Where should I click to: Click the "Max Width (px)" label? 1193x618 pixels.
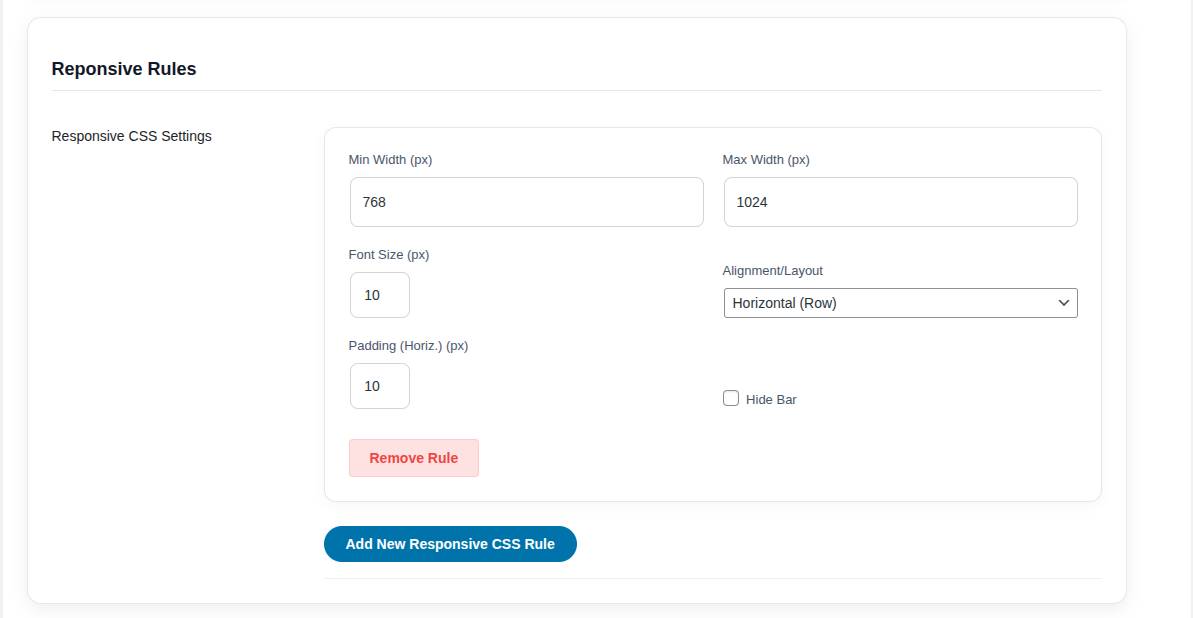click(x=766, y=159)
